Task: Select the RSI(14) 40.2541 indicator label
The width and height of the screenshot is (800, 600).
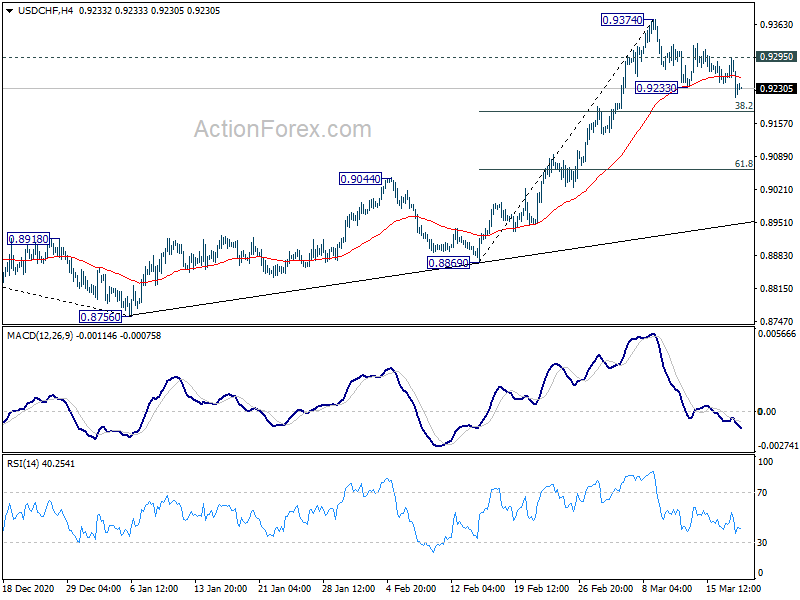Action: (x=40, y=464)
